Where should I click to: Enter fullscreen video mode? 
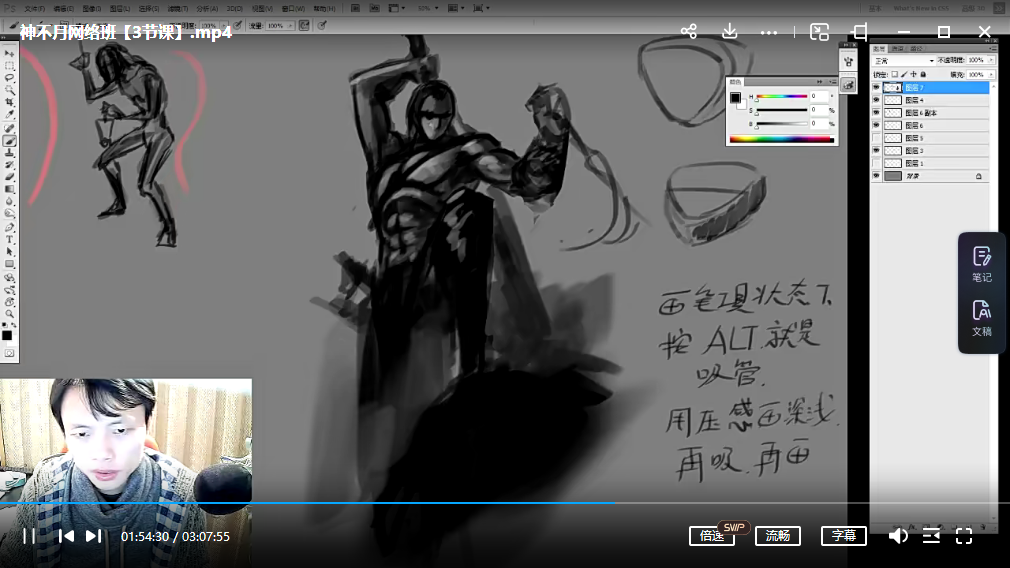tap(964, 536)
